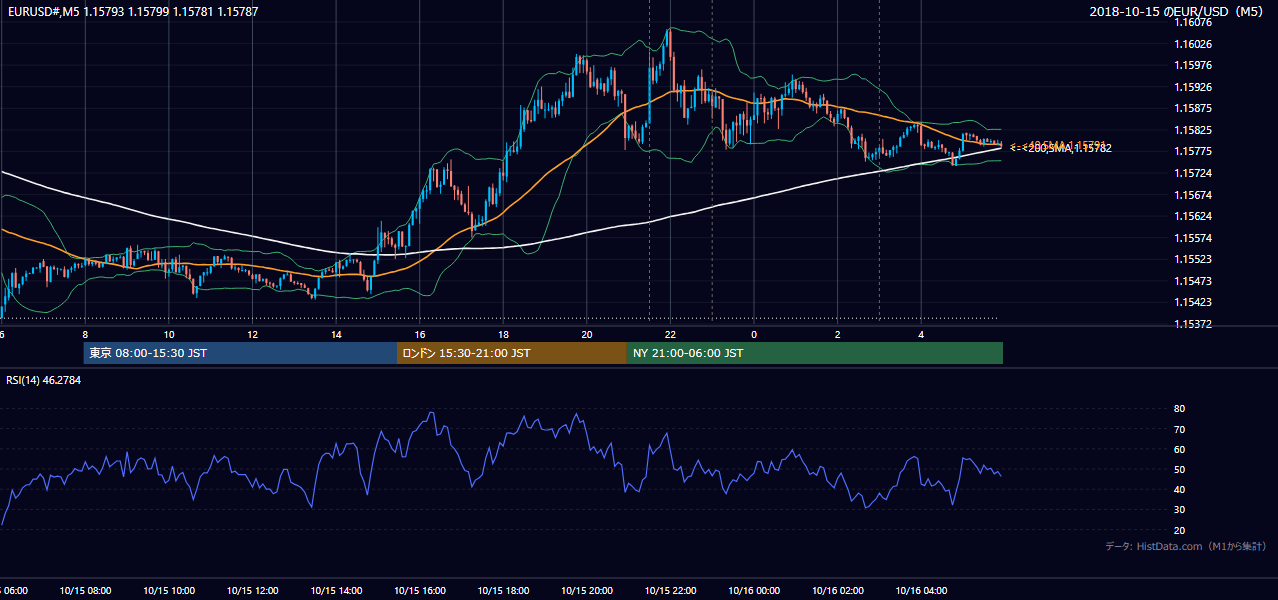1278x600 pixels.
Task: Select the ロンドン 15:30-21:00 JST session bar
Action: [x=512, y=353]
